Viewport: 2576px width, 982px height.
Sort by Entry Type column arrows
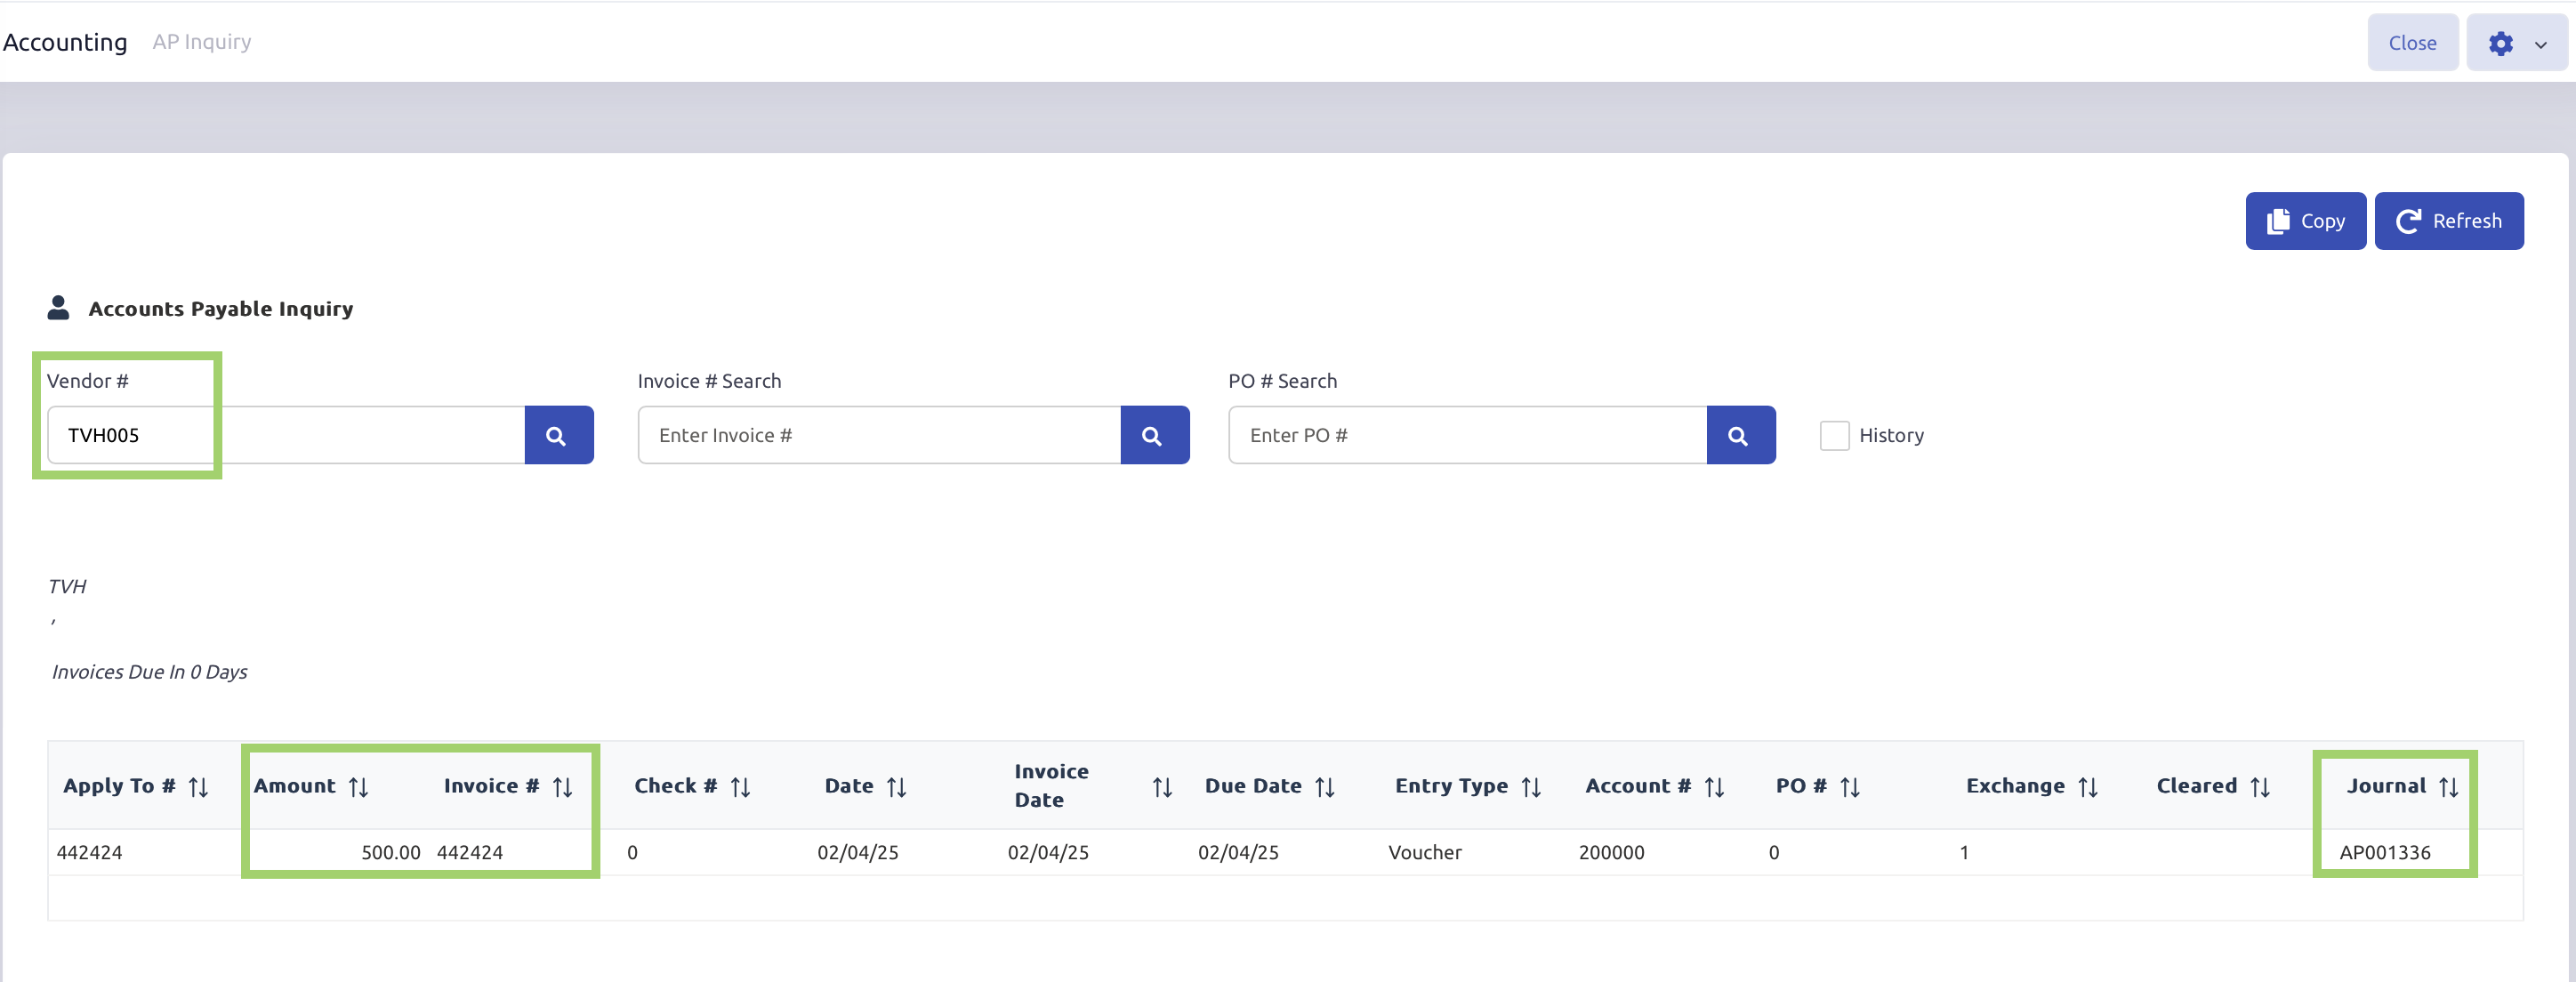1531,788
